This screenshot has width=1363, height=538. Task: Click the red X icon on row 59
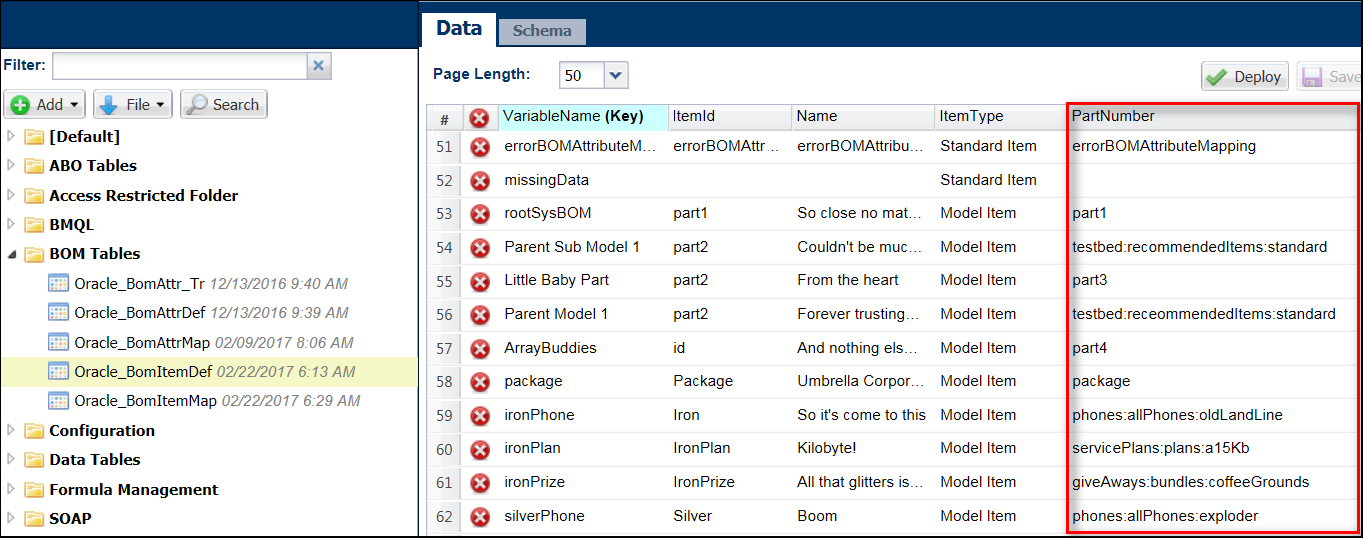[x=480, y=416]
